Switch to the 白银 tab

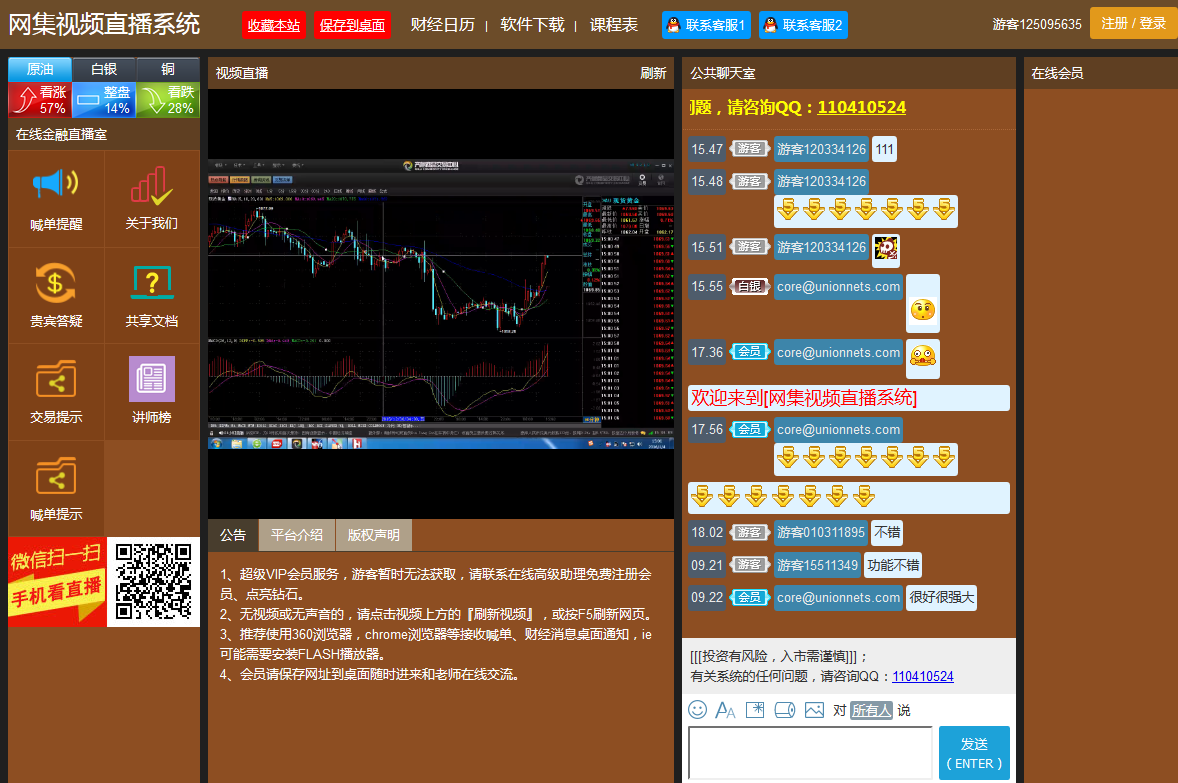pos(104,69)
